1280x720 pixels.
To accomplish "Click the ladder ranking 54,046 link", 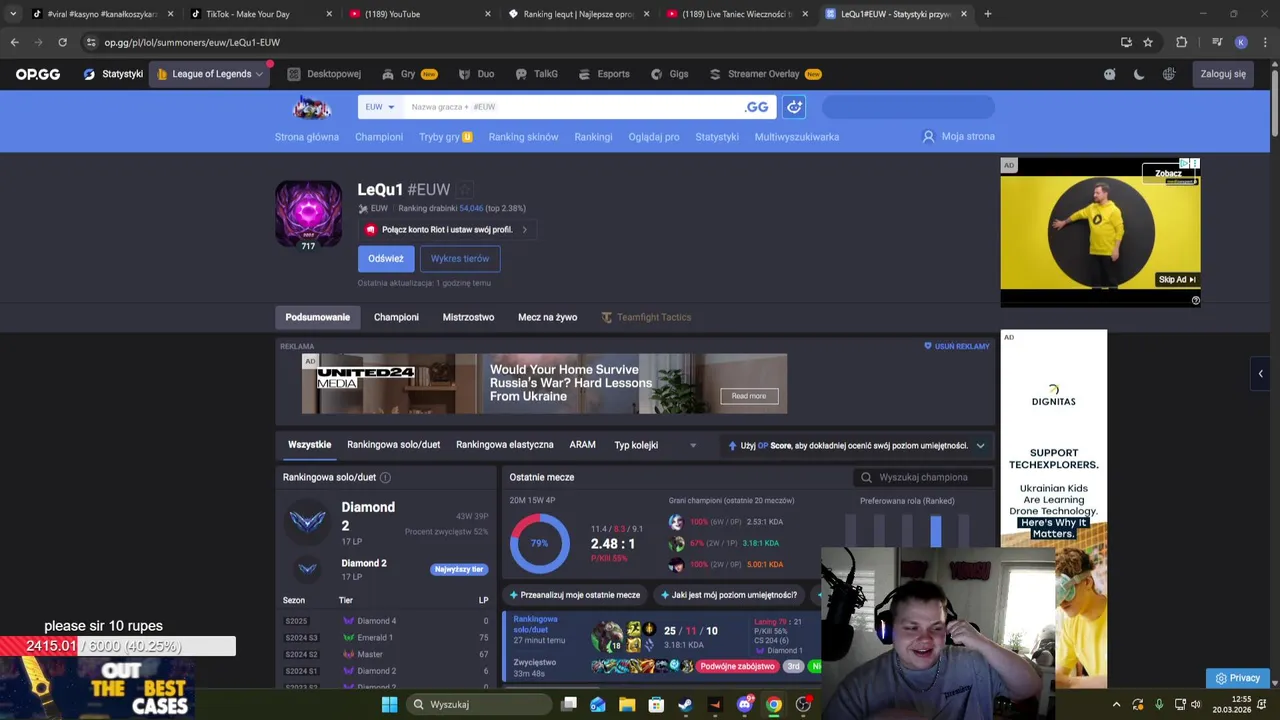I will [x=471, y=208].
